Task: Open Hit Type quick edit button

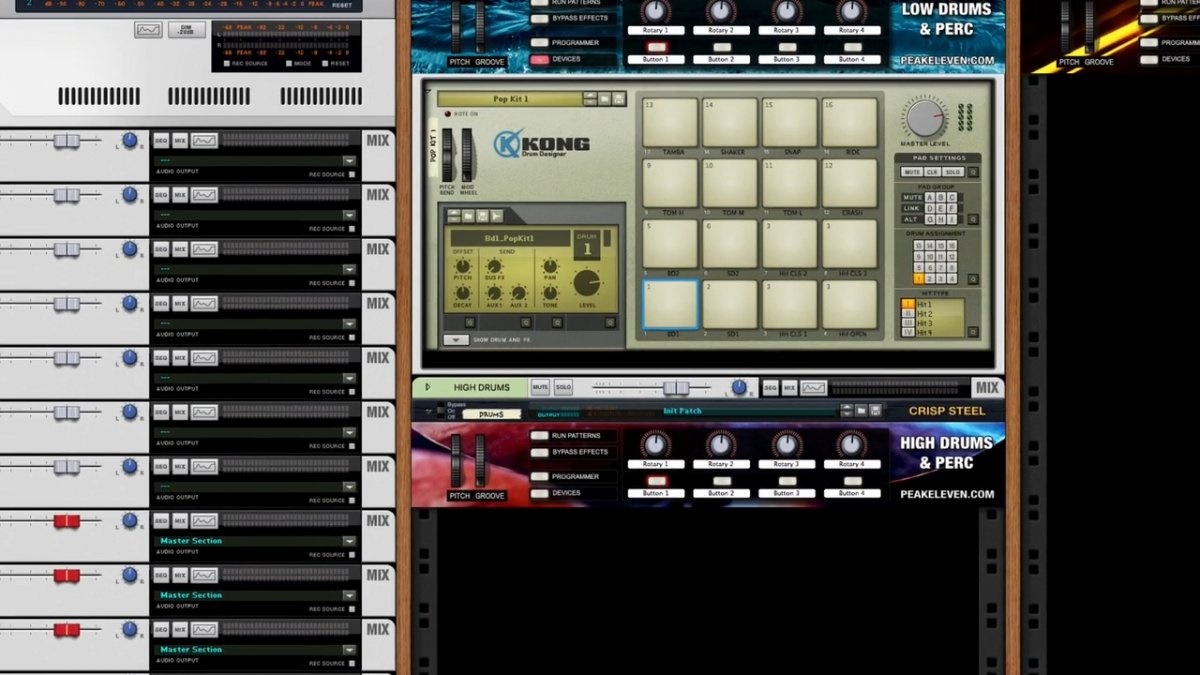Action: (x=973, y=332)
